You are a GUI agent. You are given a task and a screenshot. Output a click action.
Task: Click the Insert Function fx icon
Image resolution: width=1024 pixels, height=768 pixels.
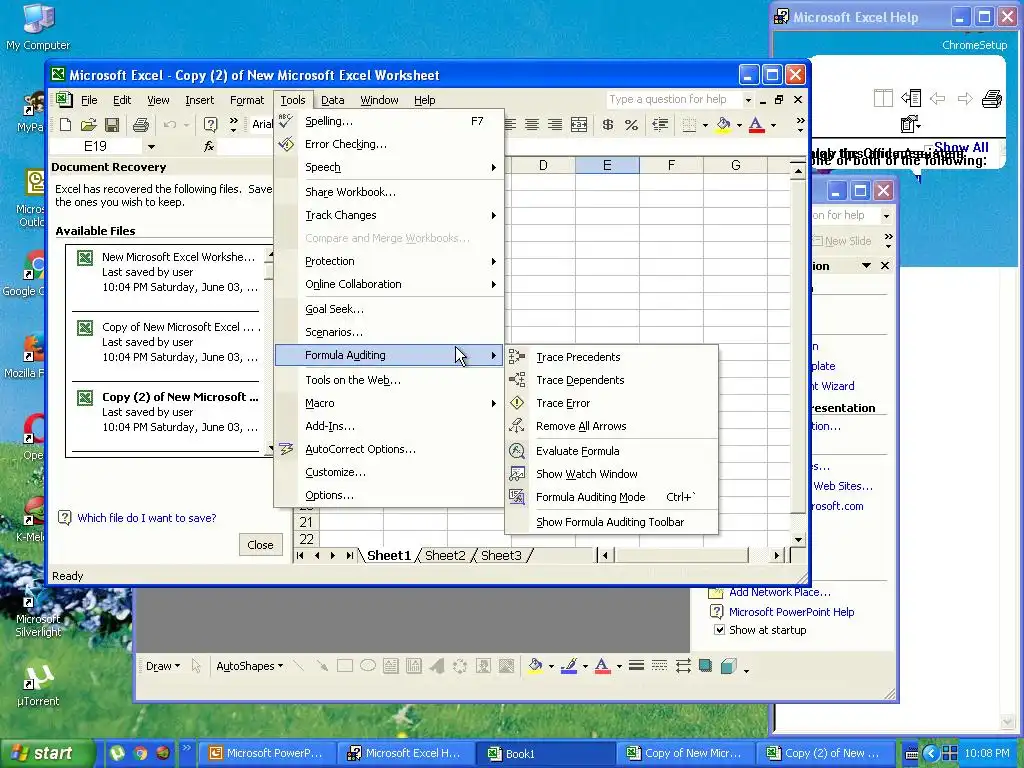[x=209, y=146]
